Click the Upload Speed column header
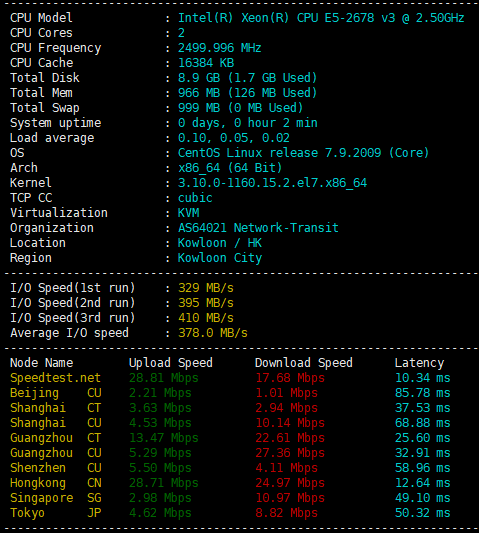Screen dimensions: 479x533 (x=171, y=363)
